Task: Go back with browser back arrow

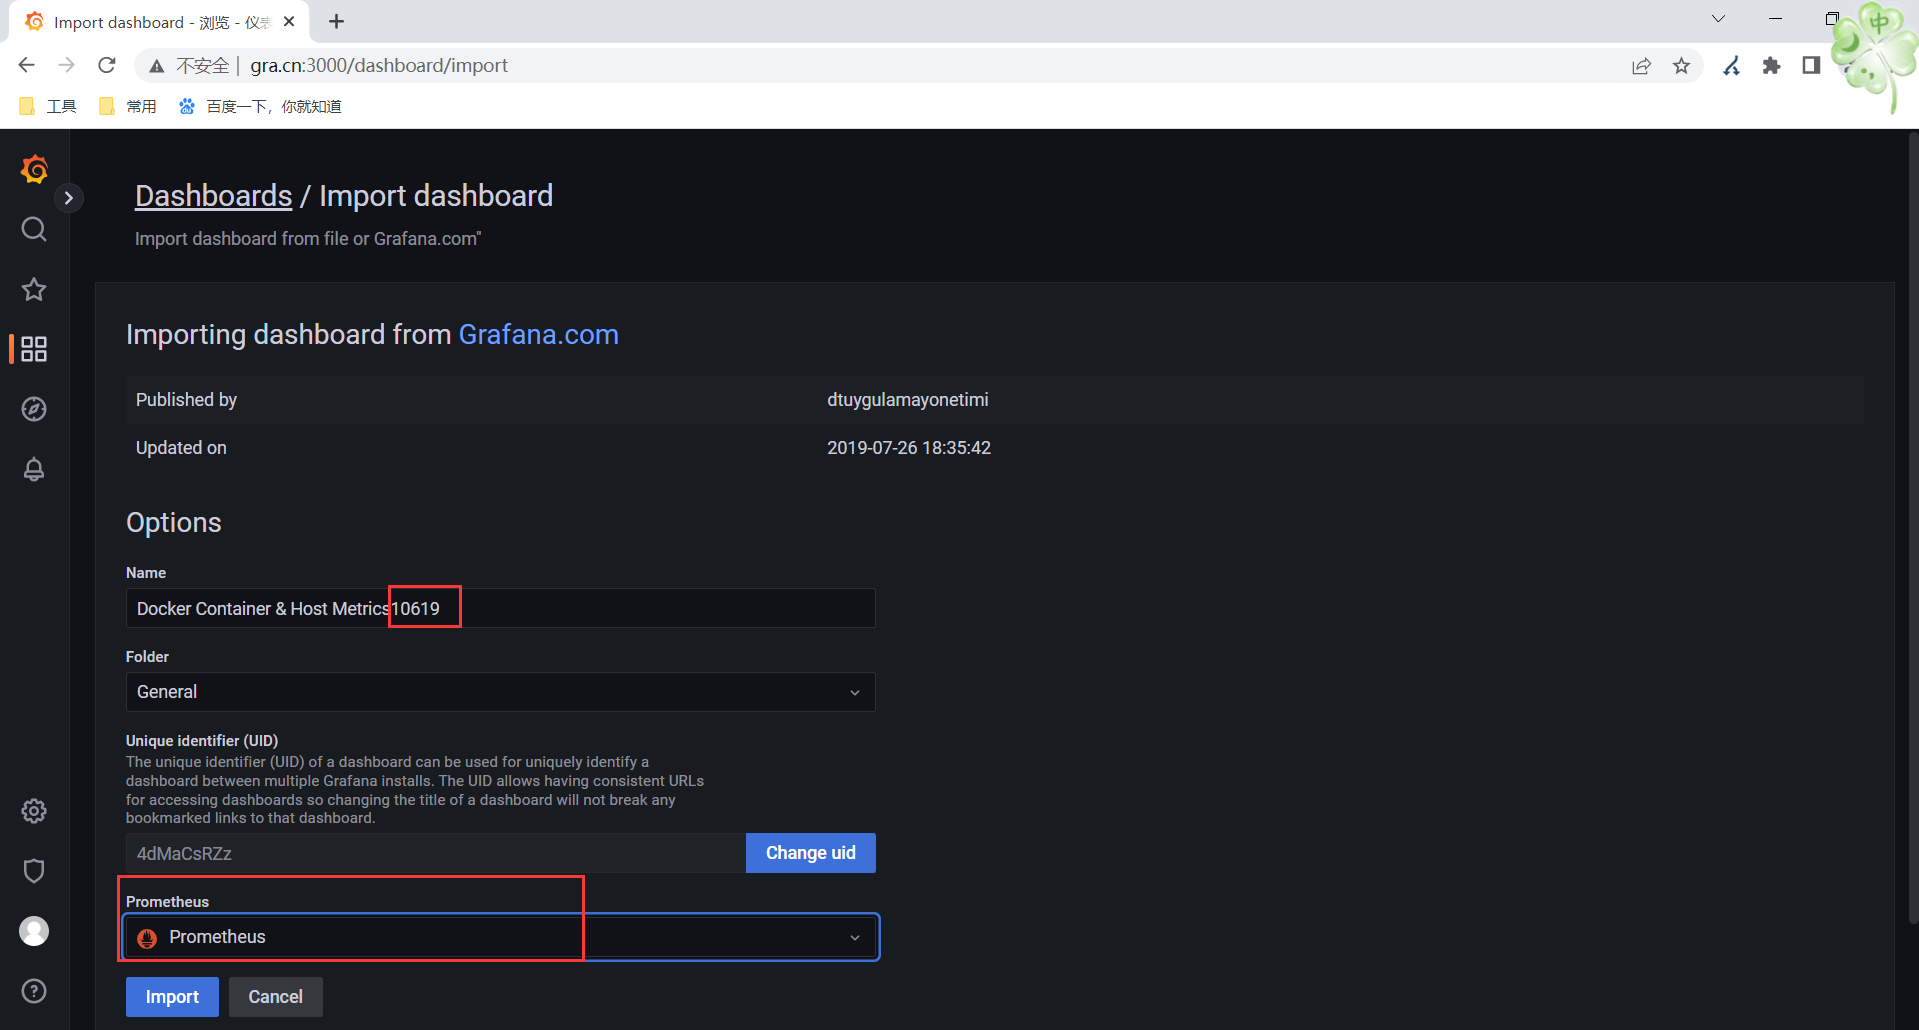Action: tap(26, 65)
